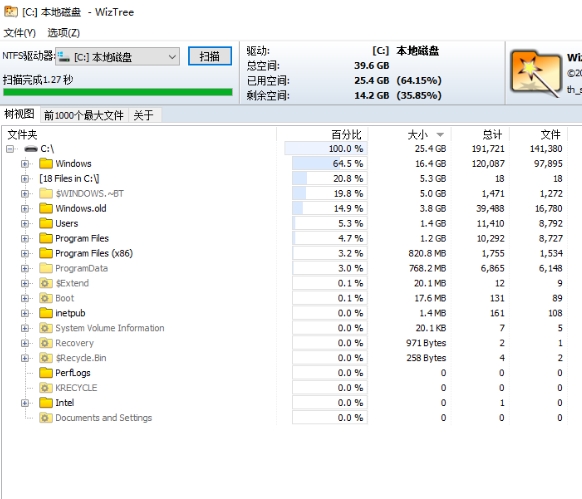Screen dimensions: 582x499
Task: Click the WizTree app icon in title bar
Action: (x=11, y=12)
